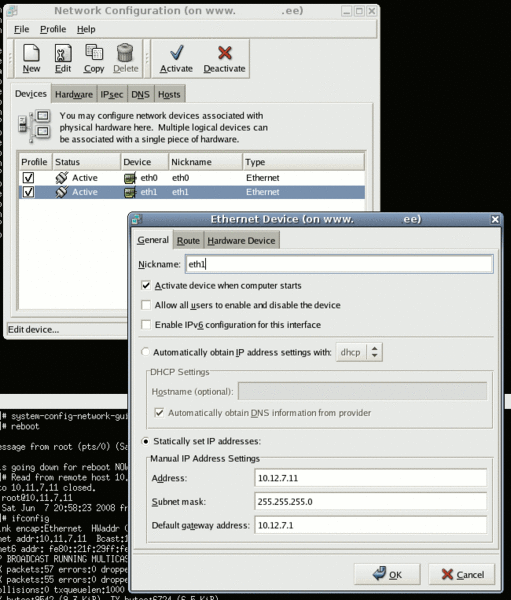Click the Subnet mask field

(371, 501)
